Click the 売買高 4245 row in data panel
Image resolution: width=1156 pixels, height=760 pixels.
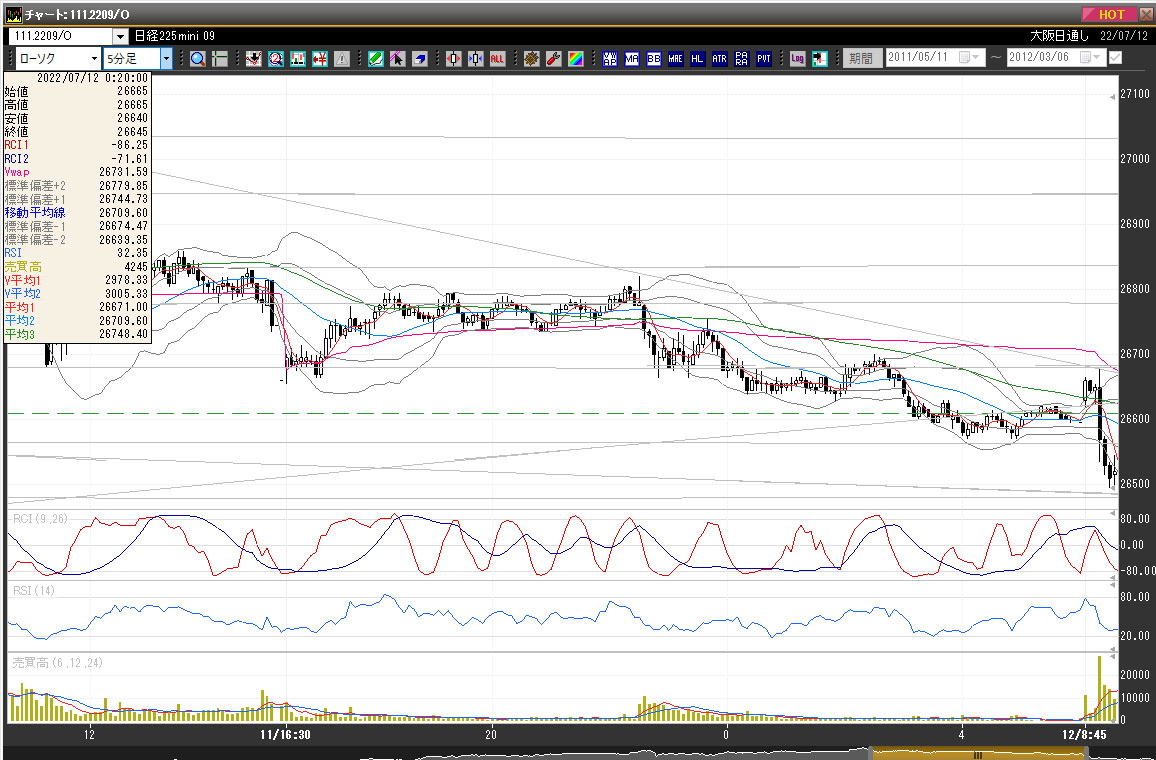[77, 267]
